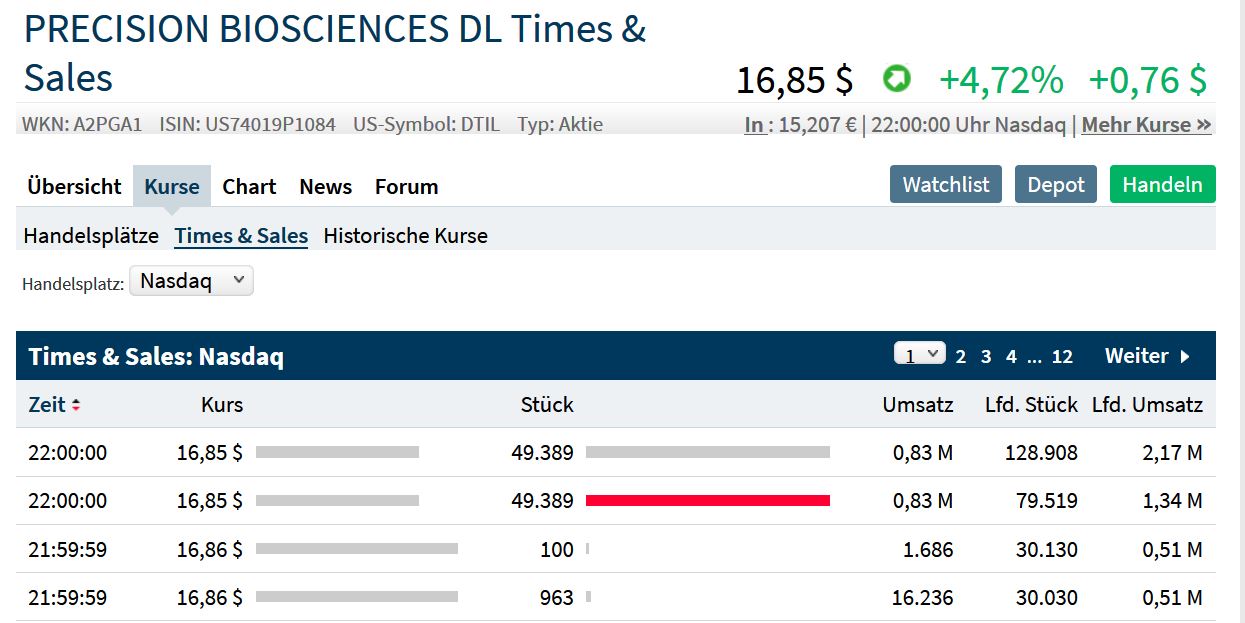Viewport: 1245px width, 623px height.
Task: Open the Handelsplatz Nasdaq dropdown
Action: [191, 281]
